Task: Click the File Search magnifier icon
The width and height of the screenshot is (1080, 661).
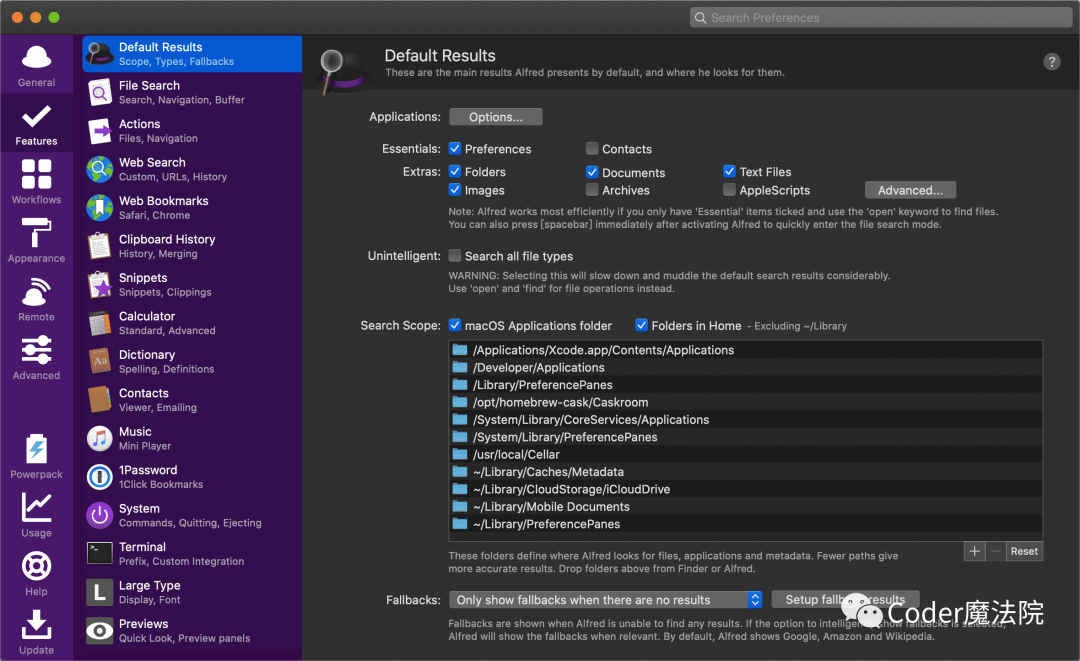Action: [100, 92]
